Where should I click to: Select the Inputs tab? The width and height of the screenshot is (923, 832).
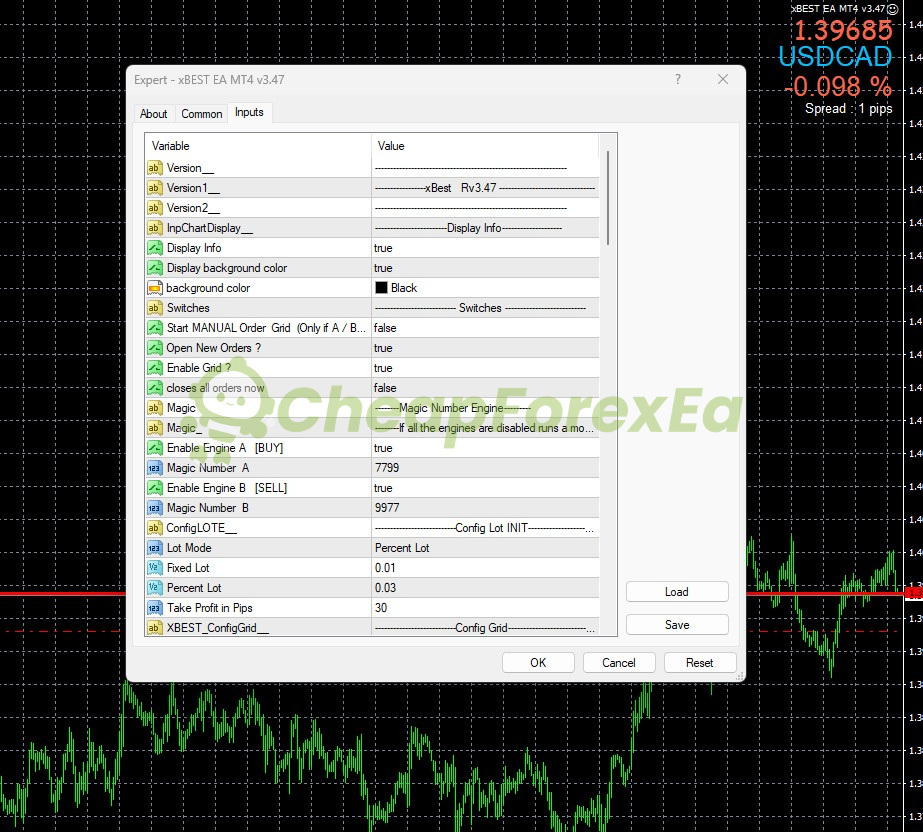click(x=249, y=112)
